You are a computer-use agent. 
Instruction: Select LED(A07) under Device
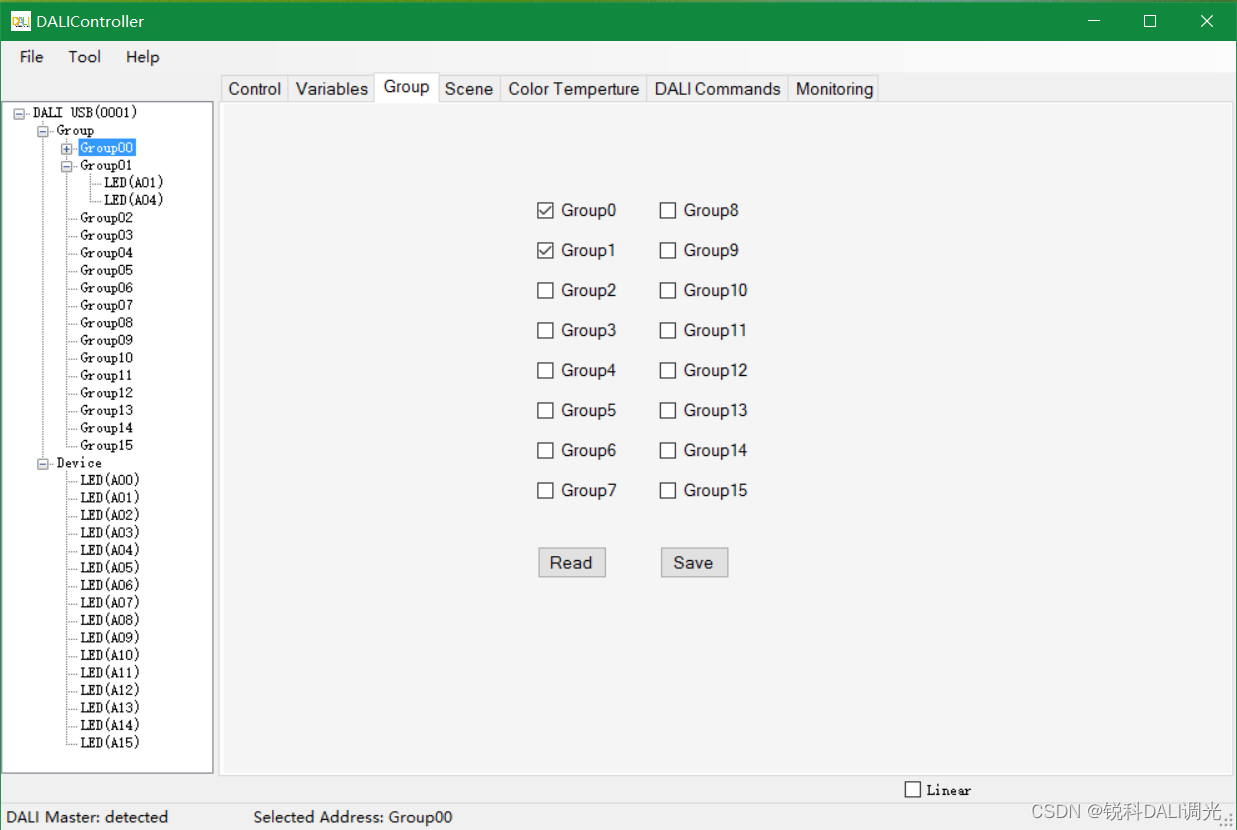110,603
